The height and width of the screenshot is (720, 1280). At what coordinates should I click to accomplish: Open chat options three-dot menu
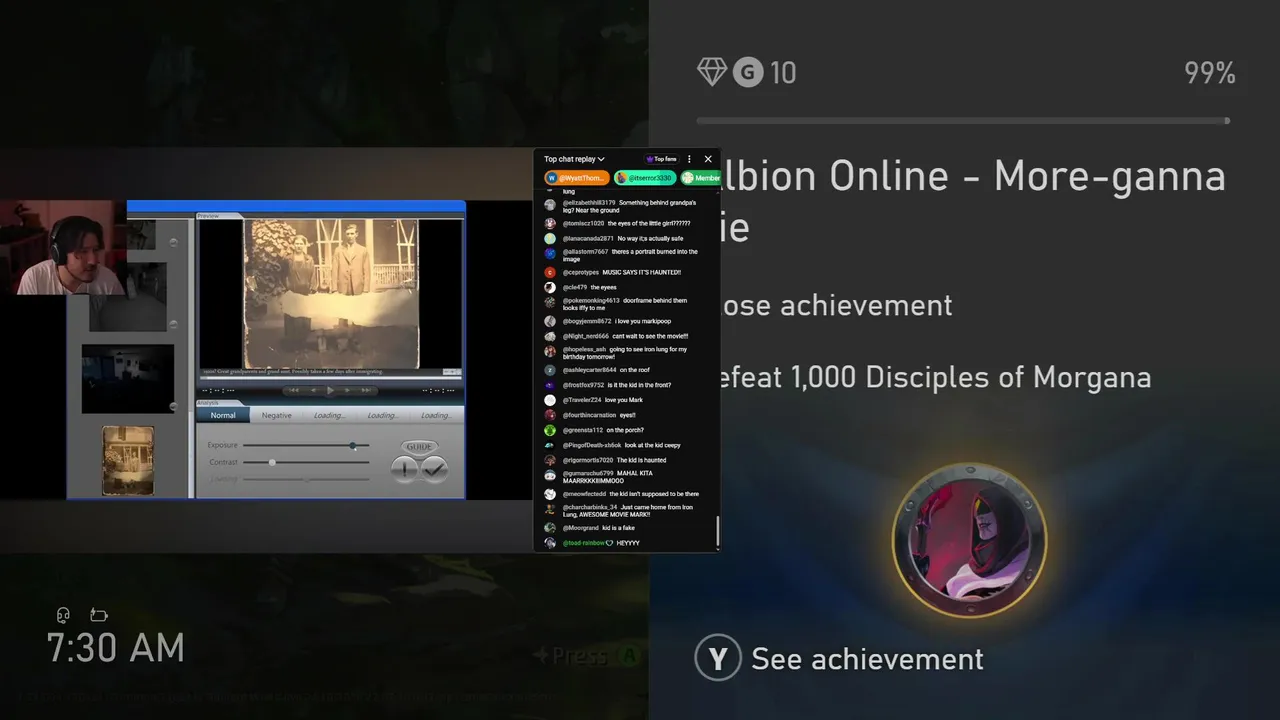(x=689, y=159)
